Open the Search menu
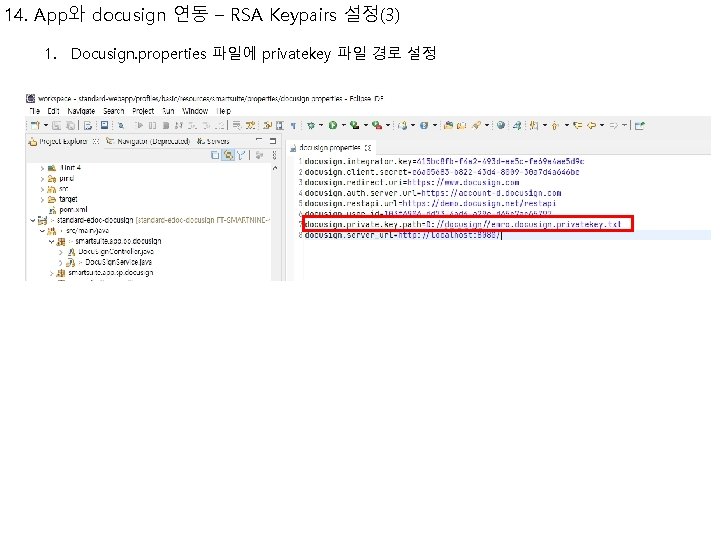Screen dimensions: 720x540 point(113,111)
